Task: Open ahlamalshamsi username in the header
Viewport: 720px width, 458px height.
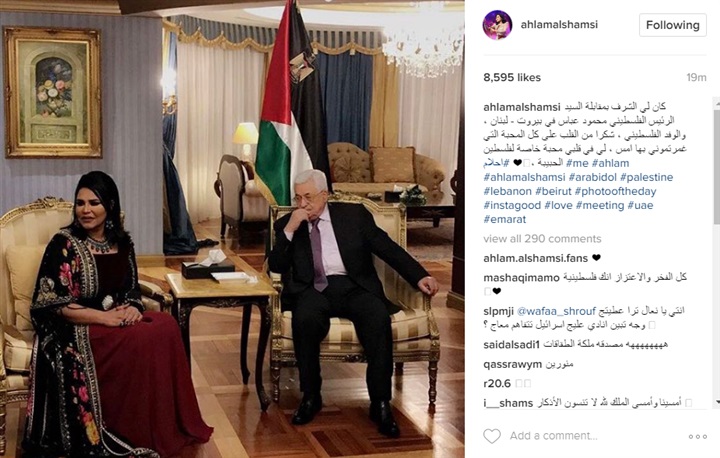Action: point(559,24)
